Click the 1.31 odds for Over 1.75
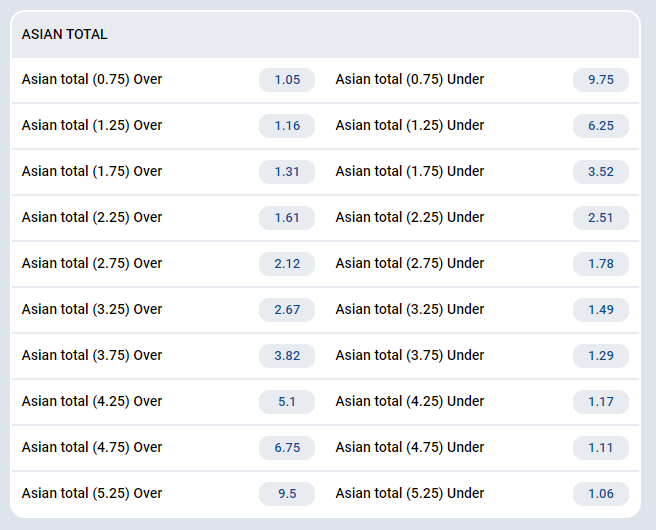Screen dimensions: 656x530 point(286,172)
